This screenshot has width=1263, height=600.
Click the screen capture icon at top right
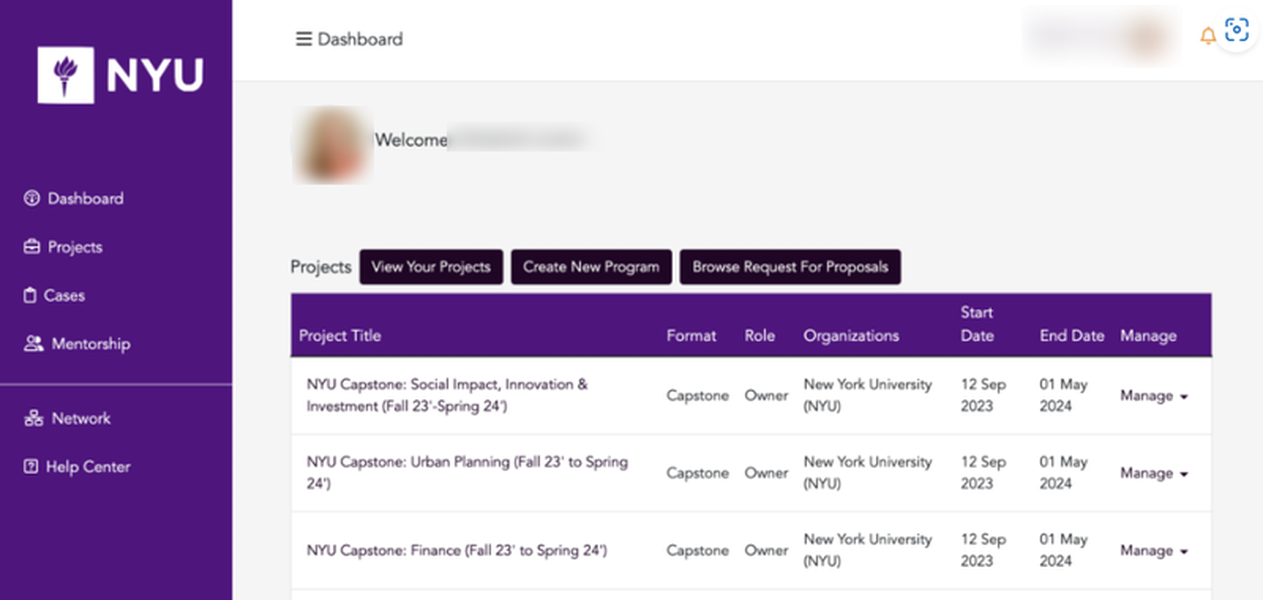pyautogui.click(x=1237, y=31)
